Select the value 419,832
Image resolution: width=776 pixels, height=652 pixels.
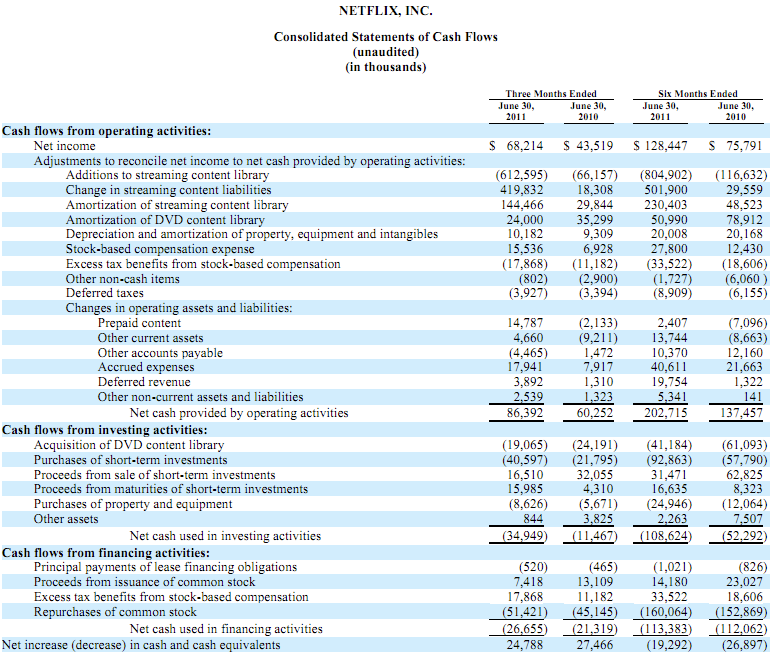[x=522, y=190]
